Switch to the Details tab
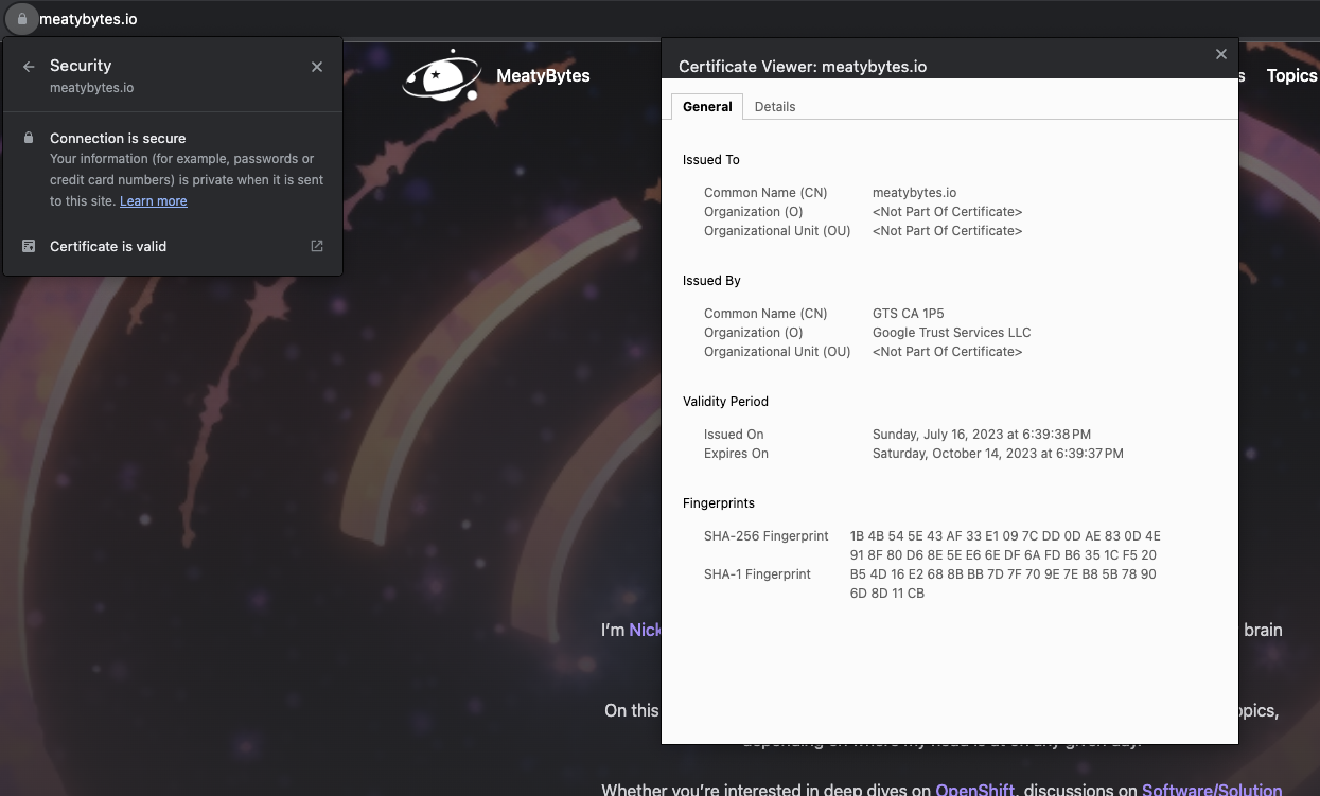This screenshot has width=1320, height=796. (x=775, y=106)
